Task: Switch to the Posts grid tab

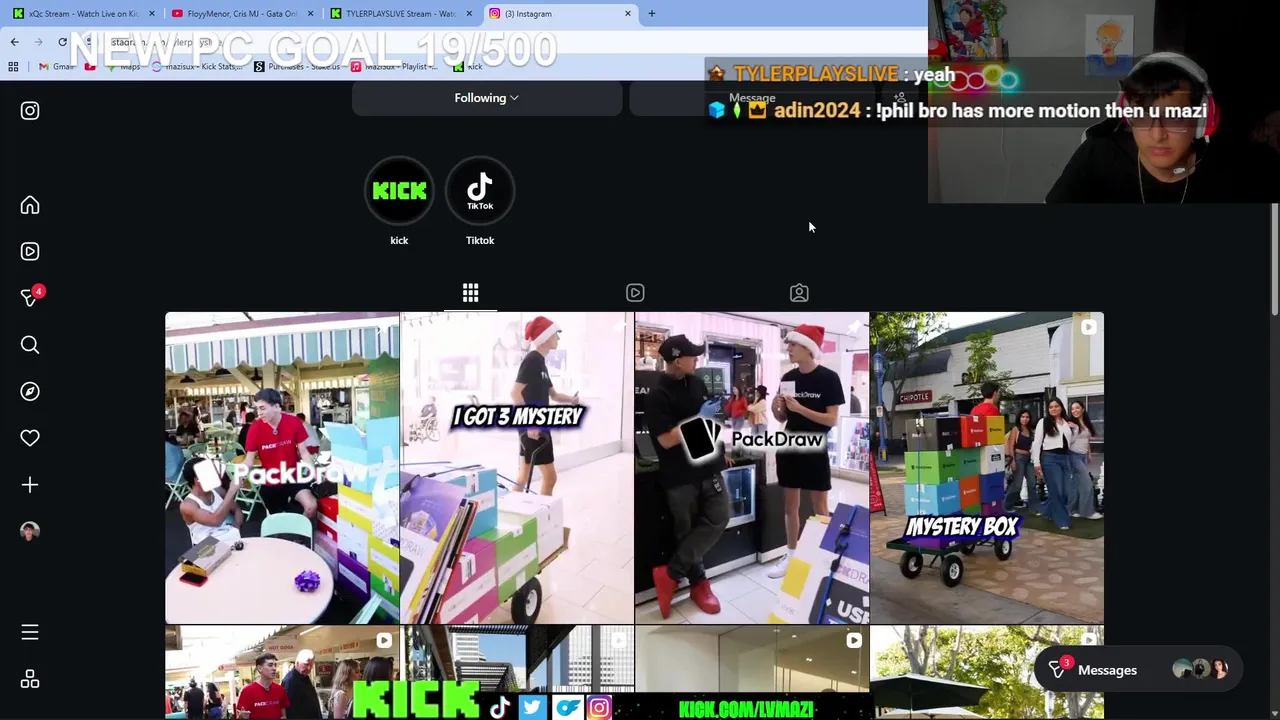Action: click(470, 293)
